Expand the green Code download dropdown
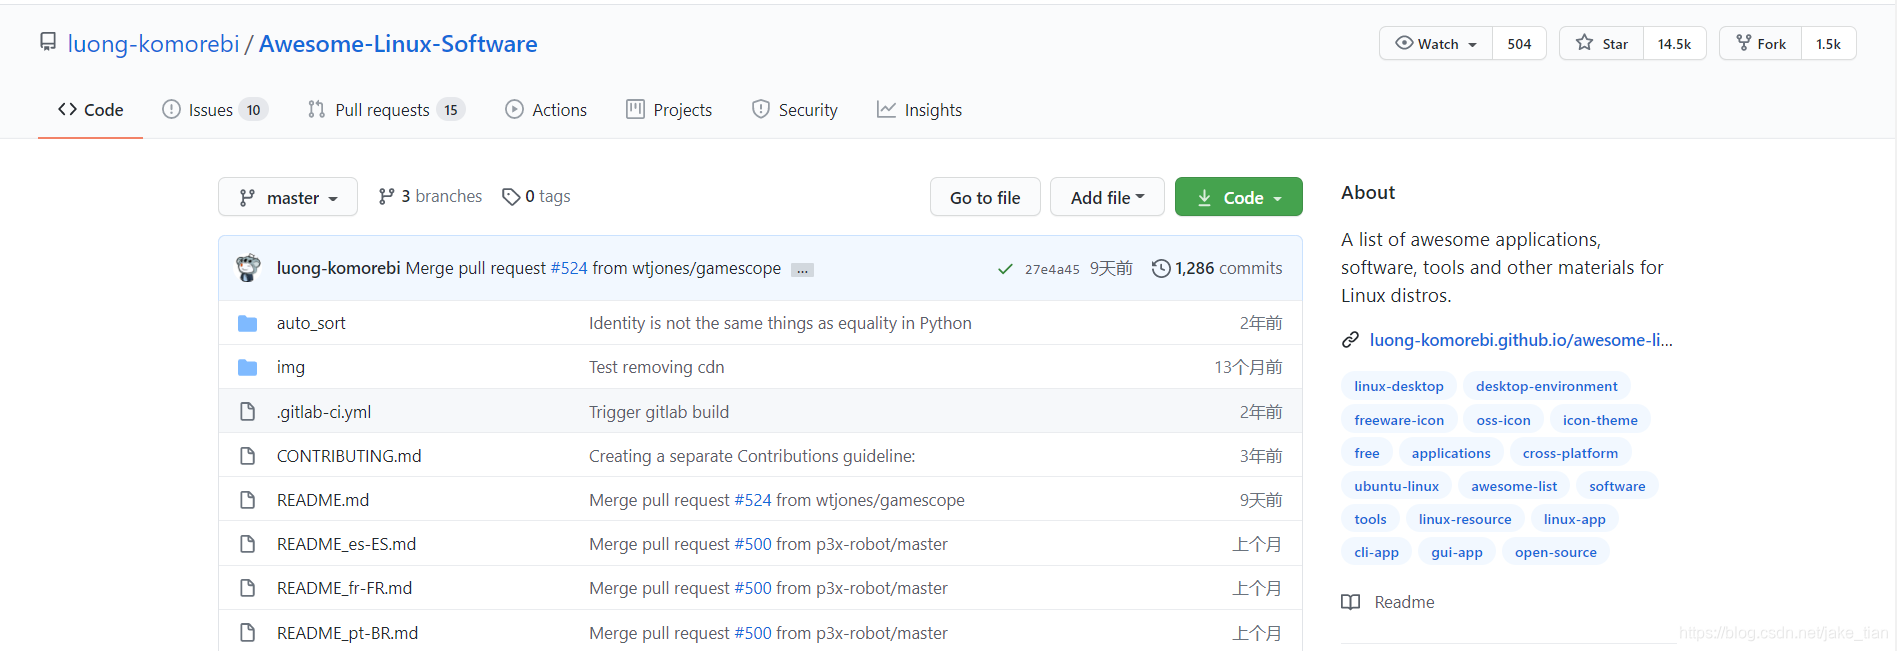This screenshot has height=651, width=1897. tap(1239, 198)
